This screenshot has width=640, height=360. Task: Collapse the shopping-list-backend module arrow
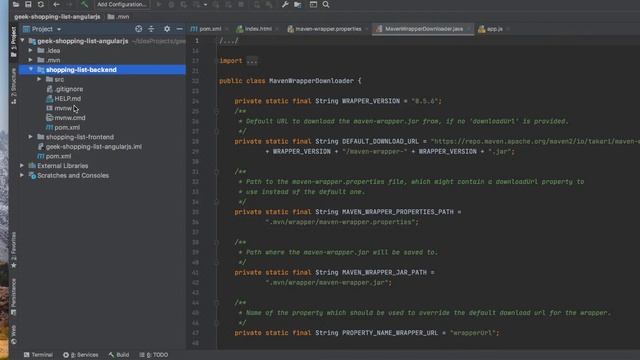(31, 69)
